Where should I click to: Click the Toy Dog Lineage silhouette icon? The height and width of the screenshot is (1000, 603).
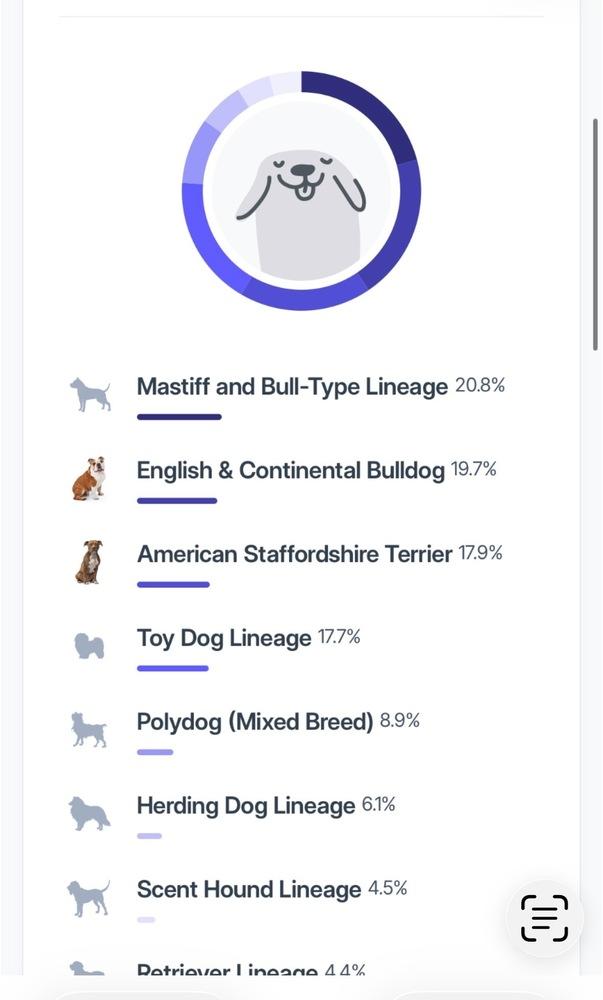[89, 645]
